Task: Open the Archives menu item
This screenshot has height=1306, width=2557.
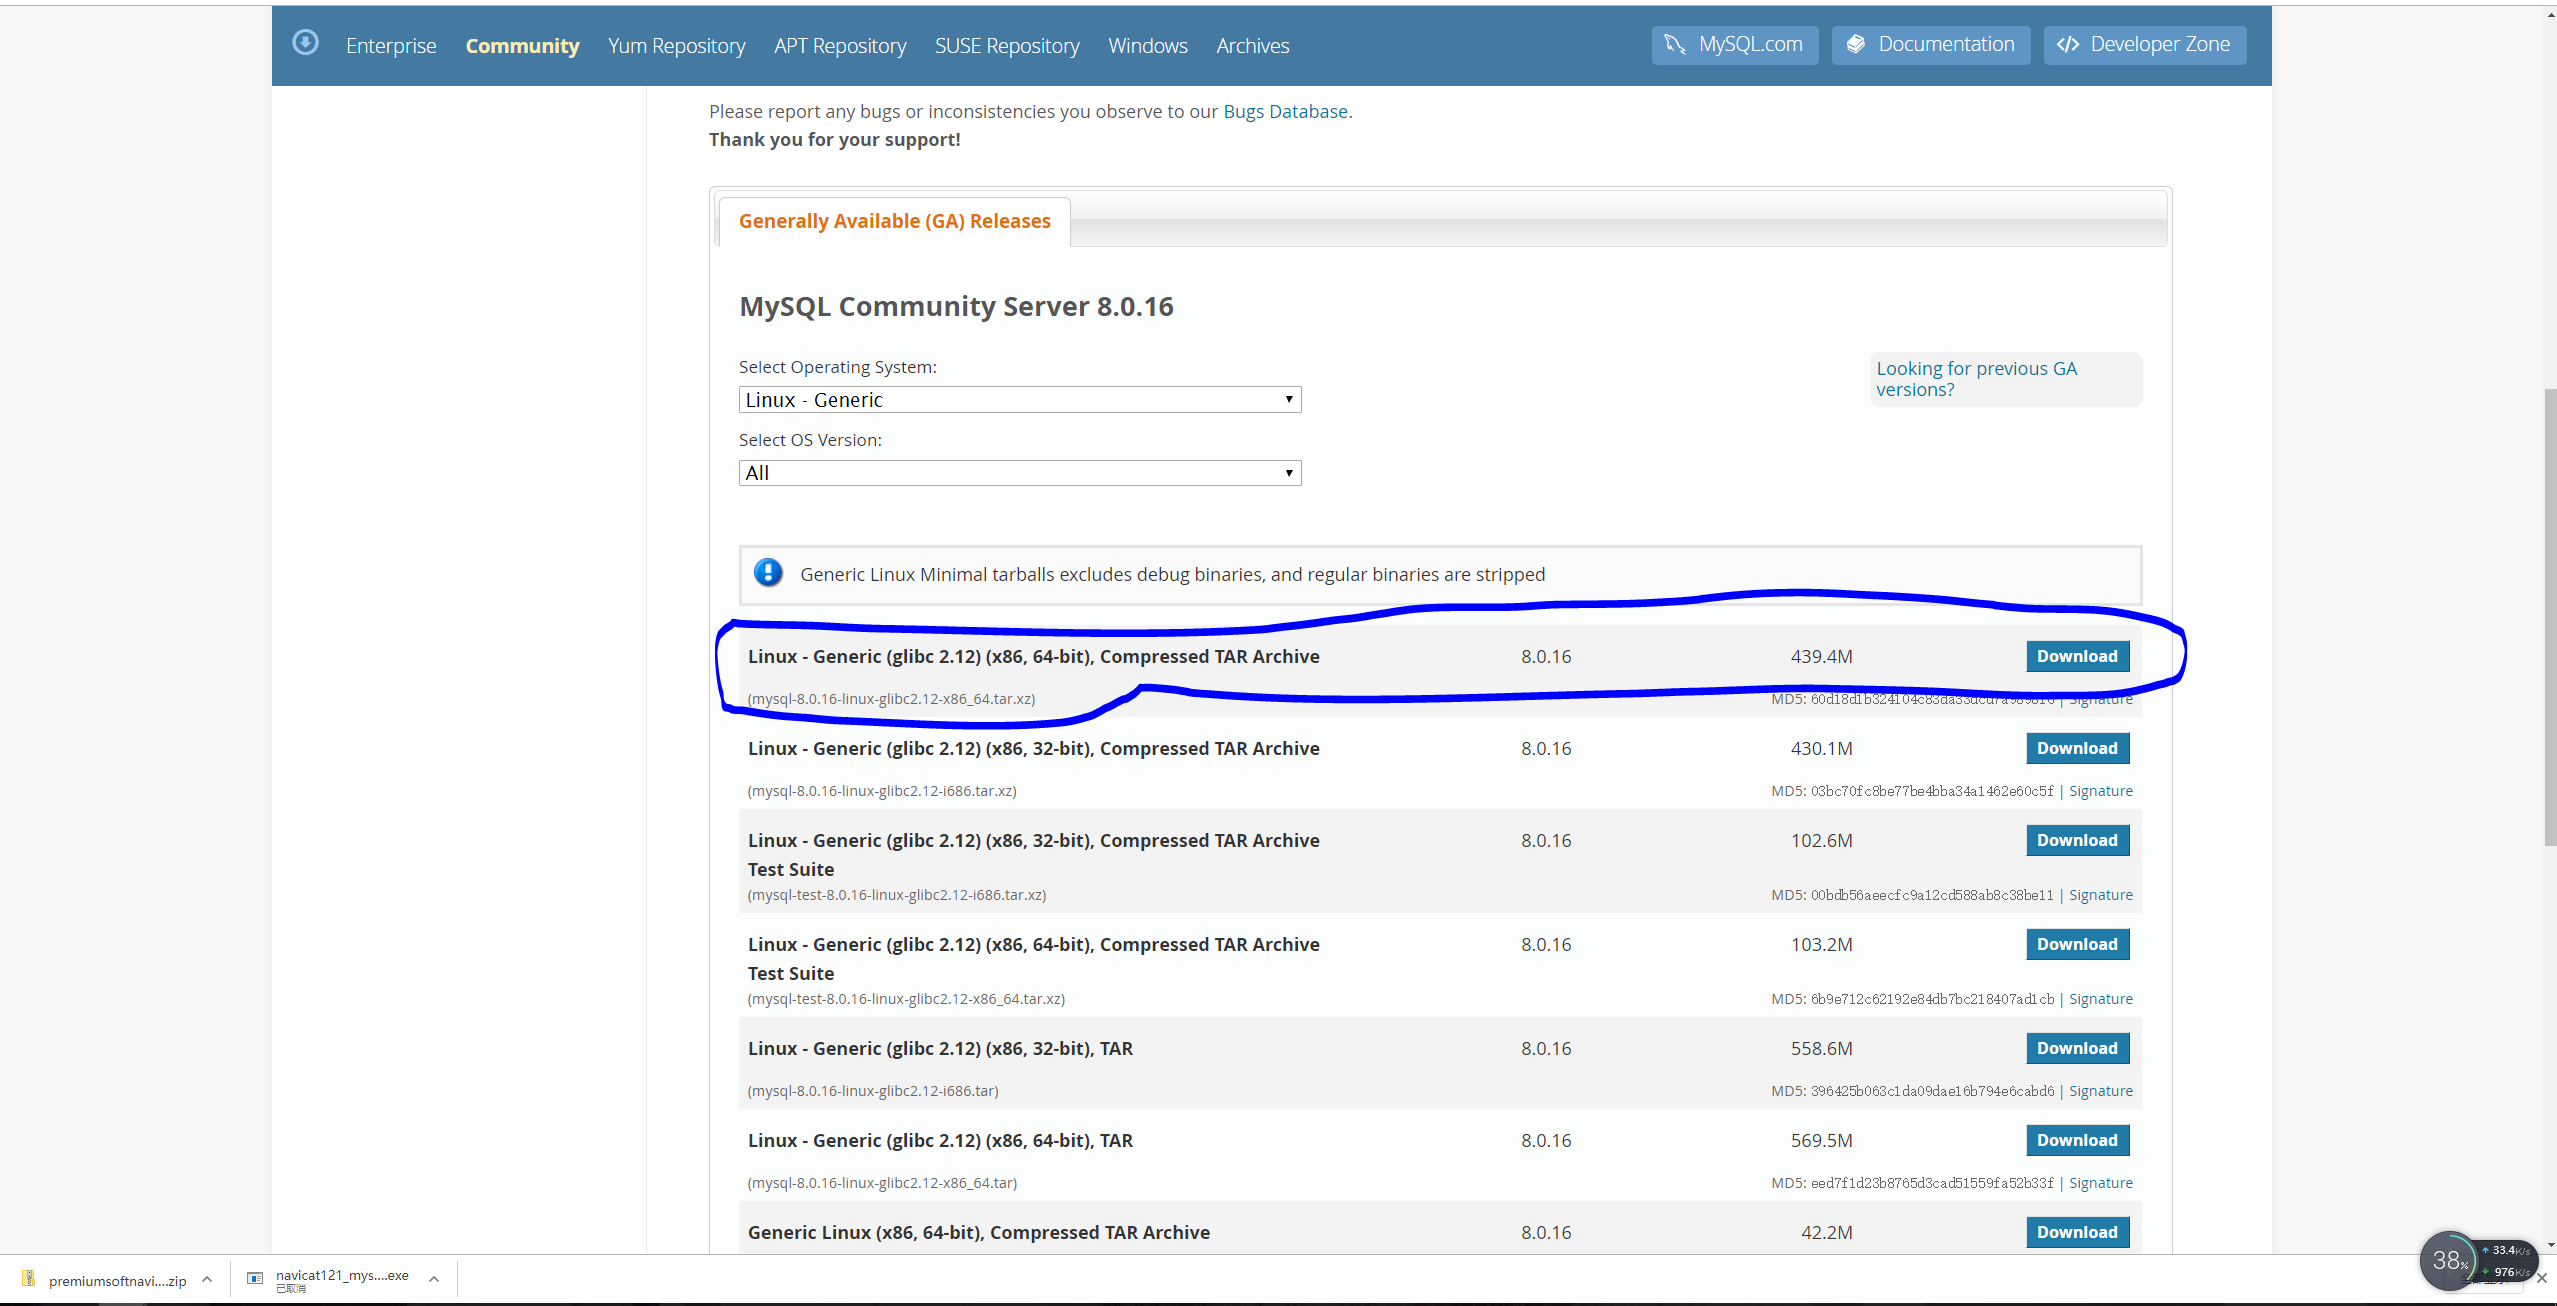Action: click(x=1252, y=46)
